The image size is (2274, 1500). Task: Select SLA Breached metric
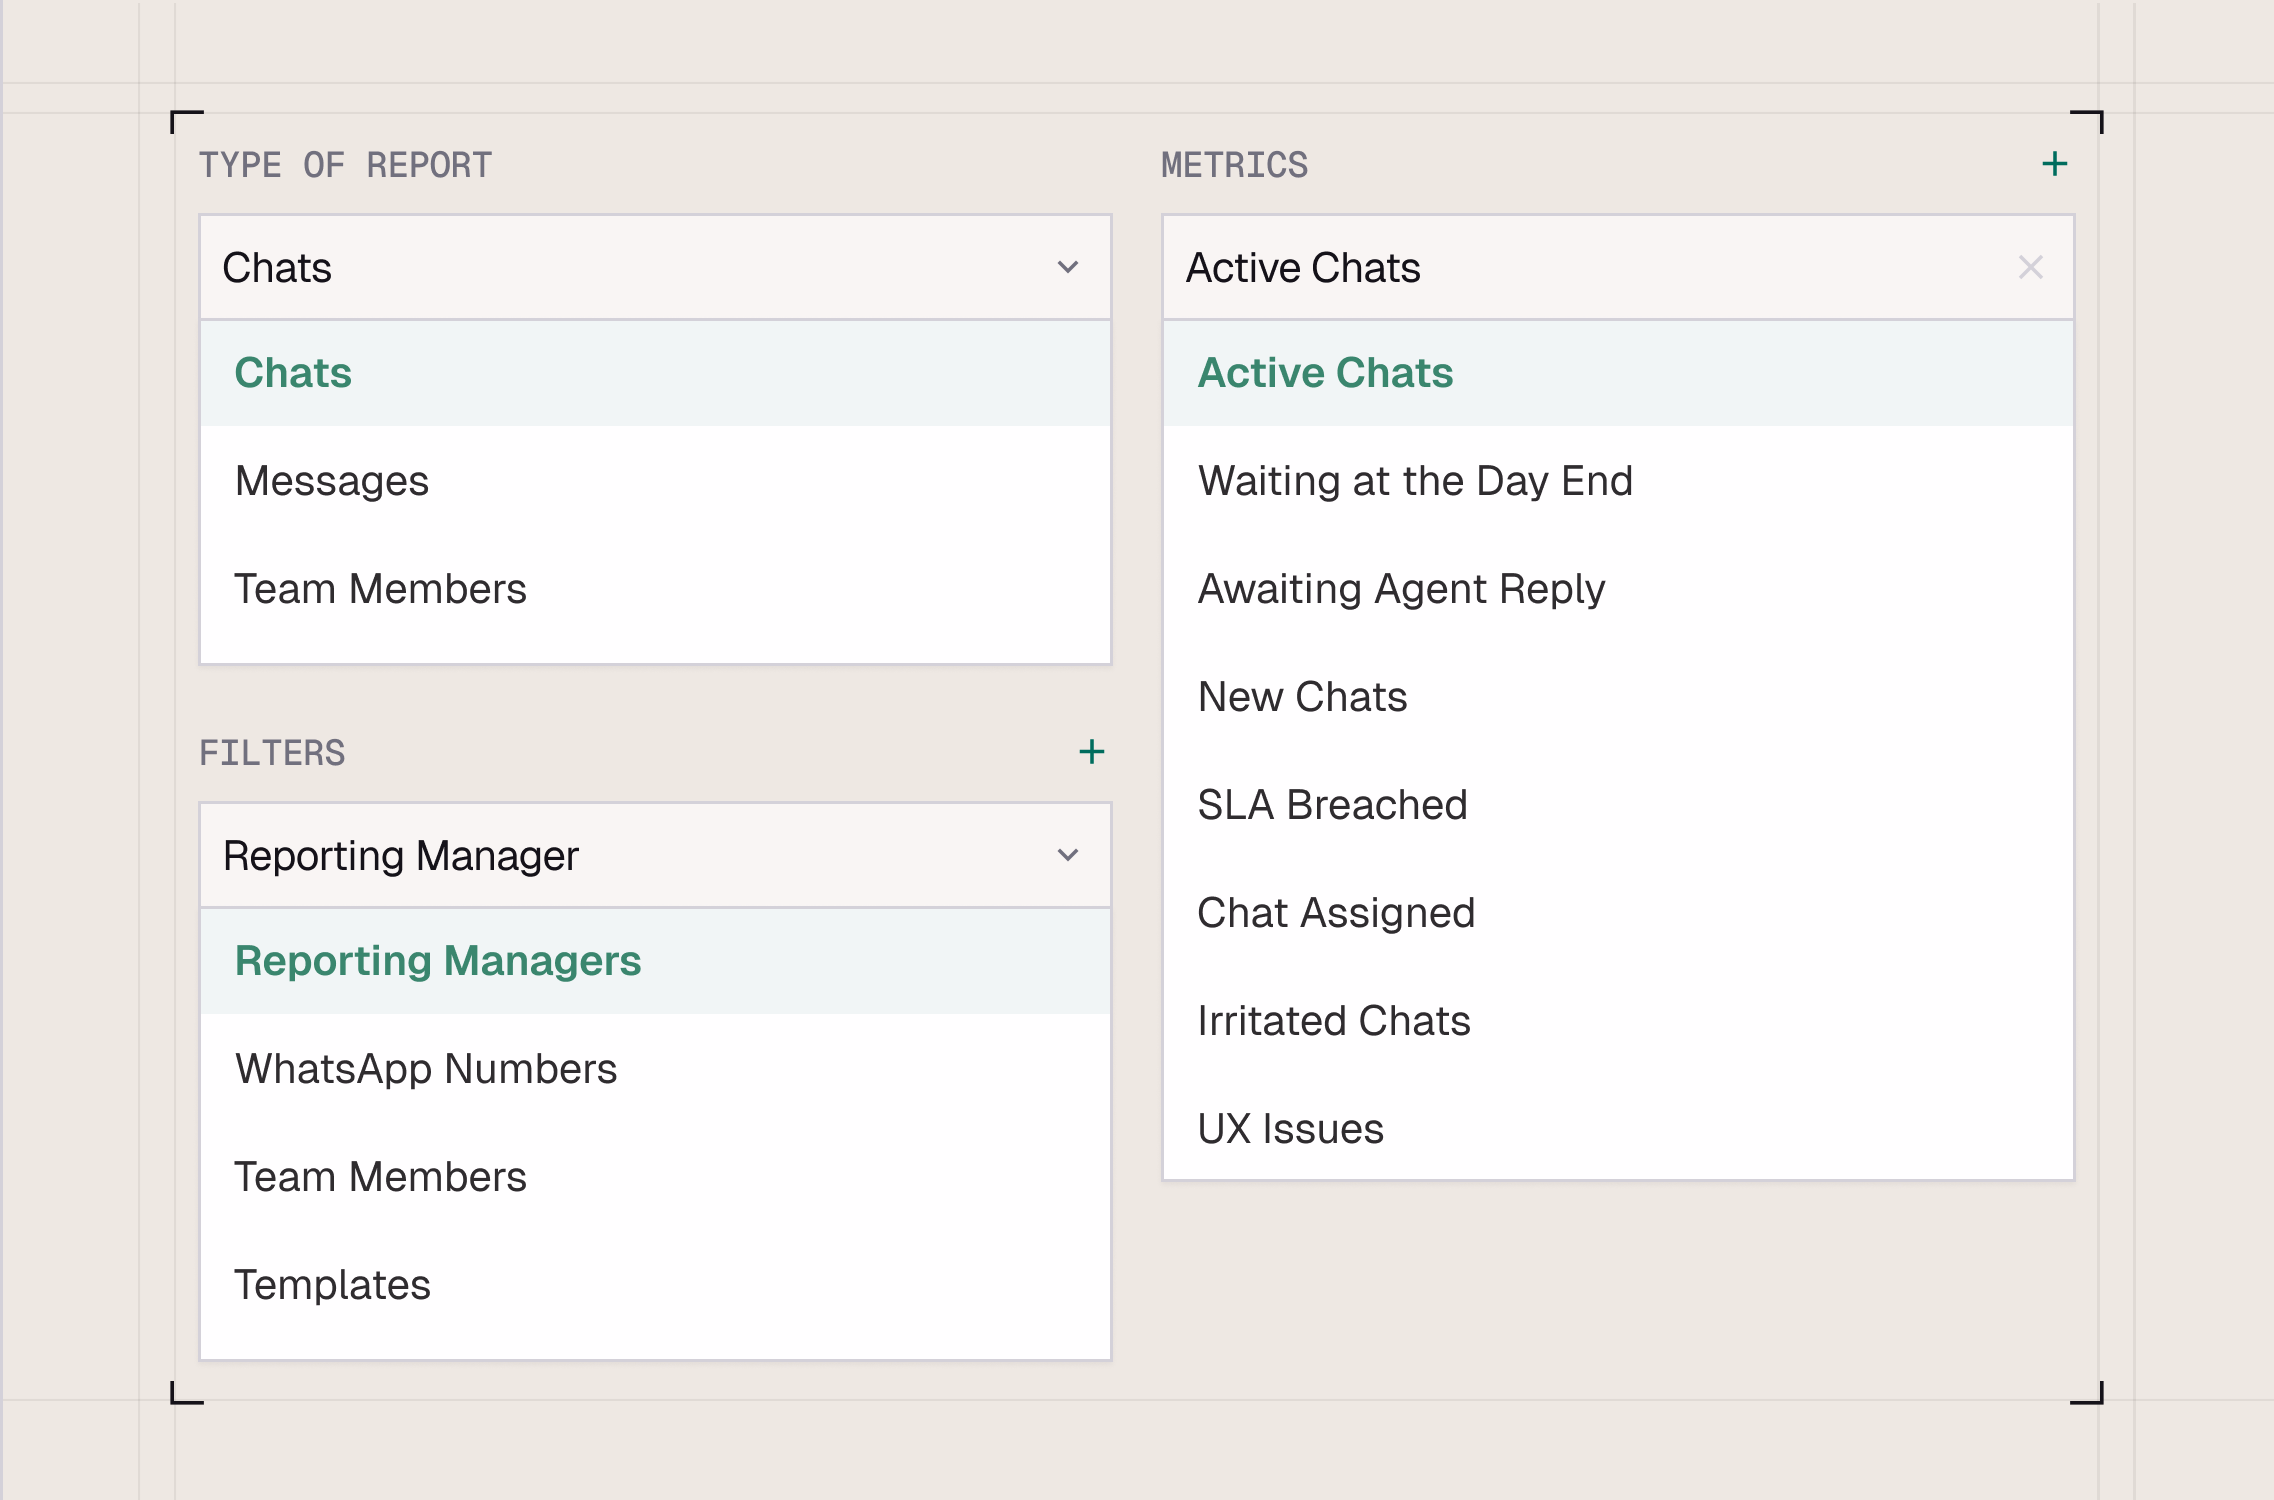point(1332,805)
